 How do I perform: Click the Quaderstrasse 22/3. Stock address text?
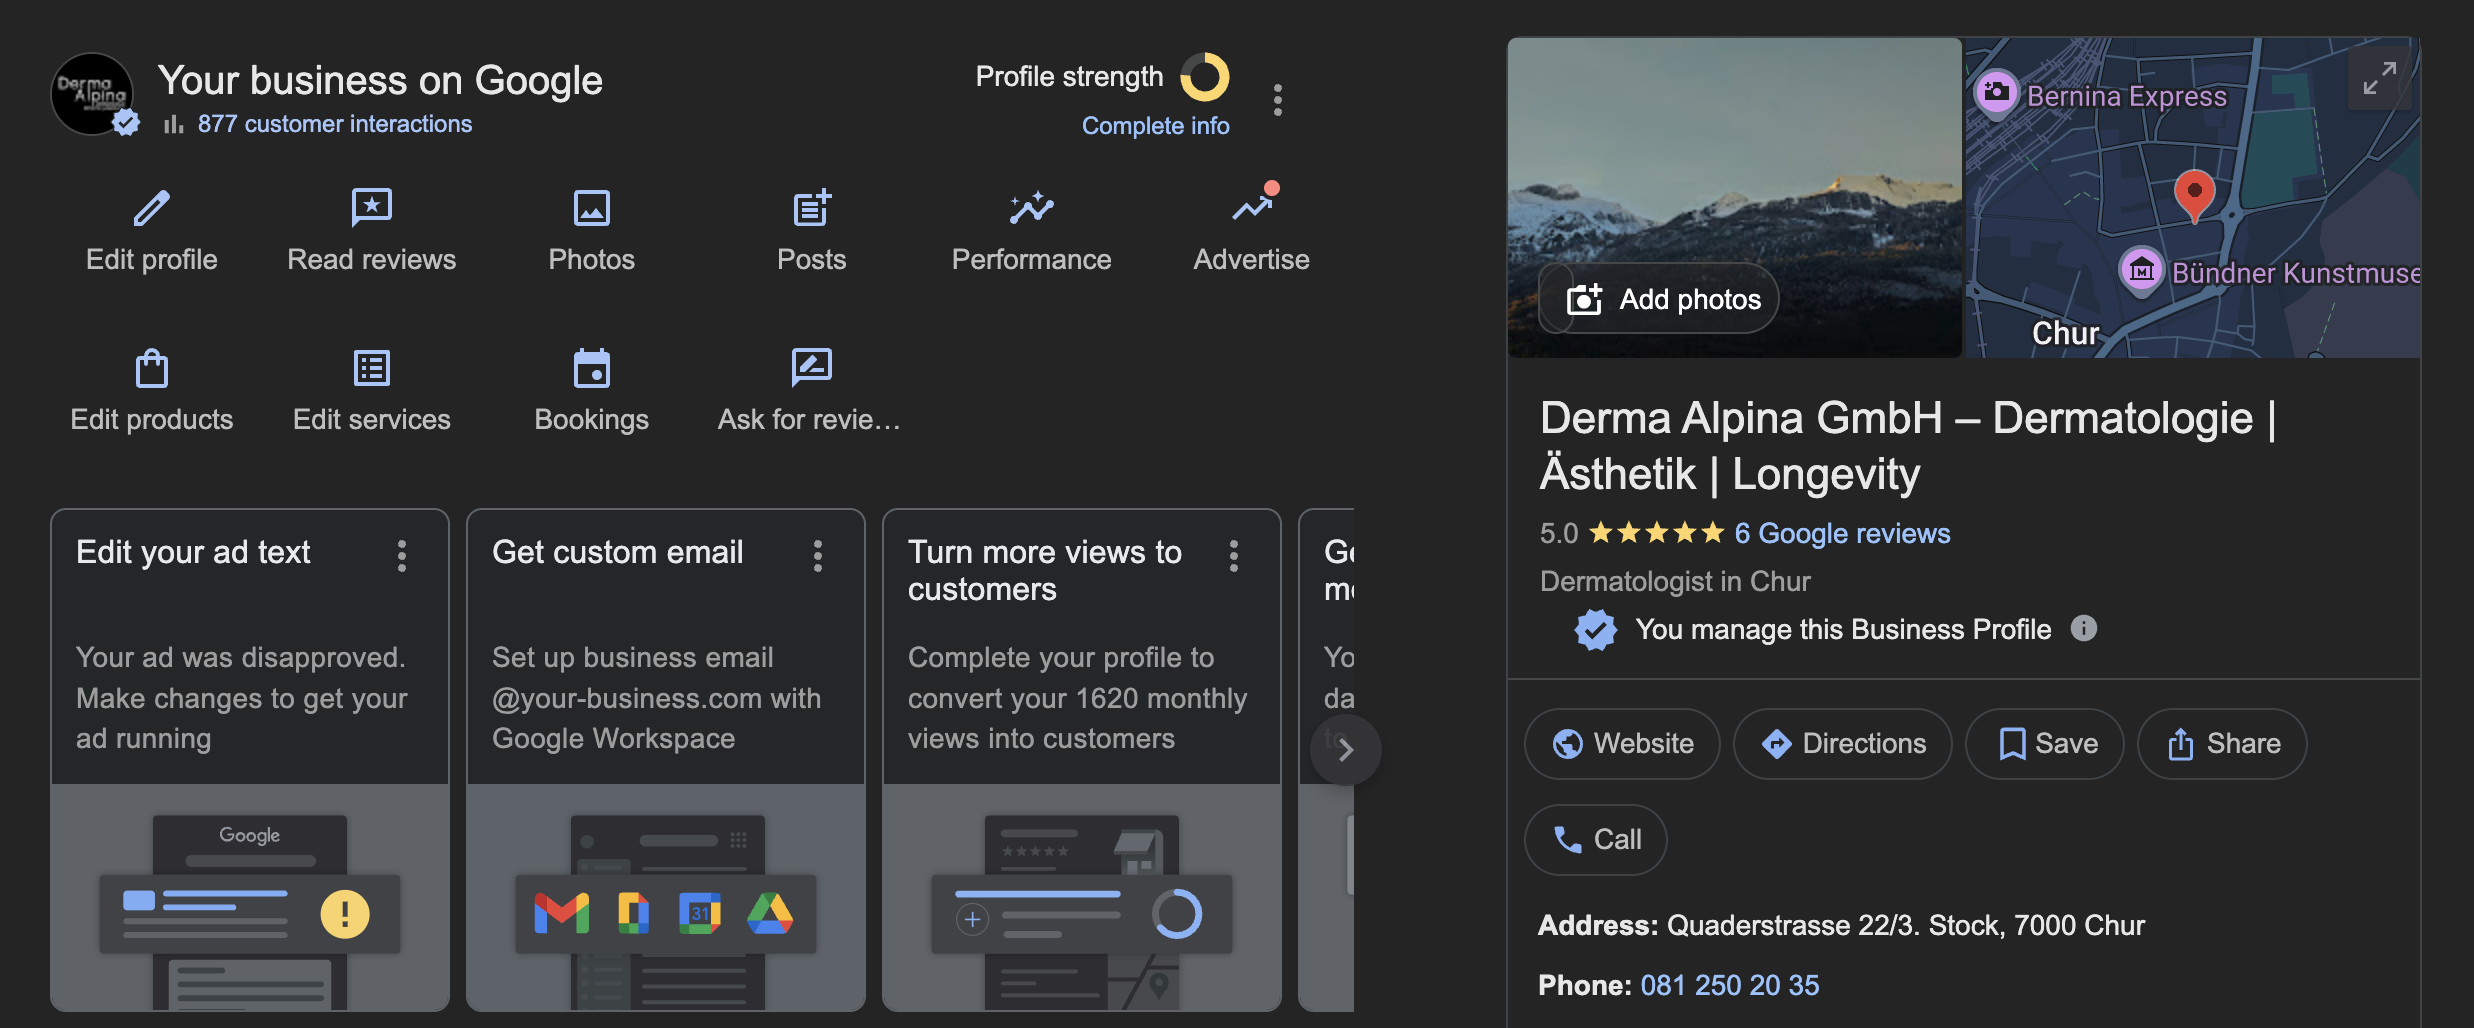[1906, 925]
